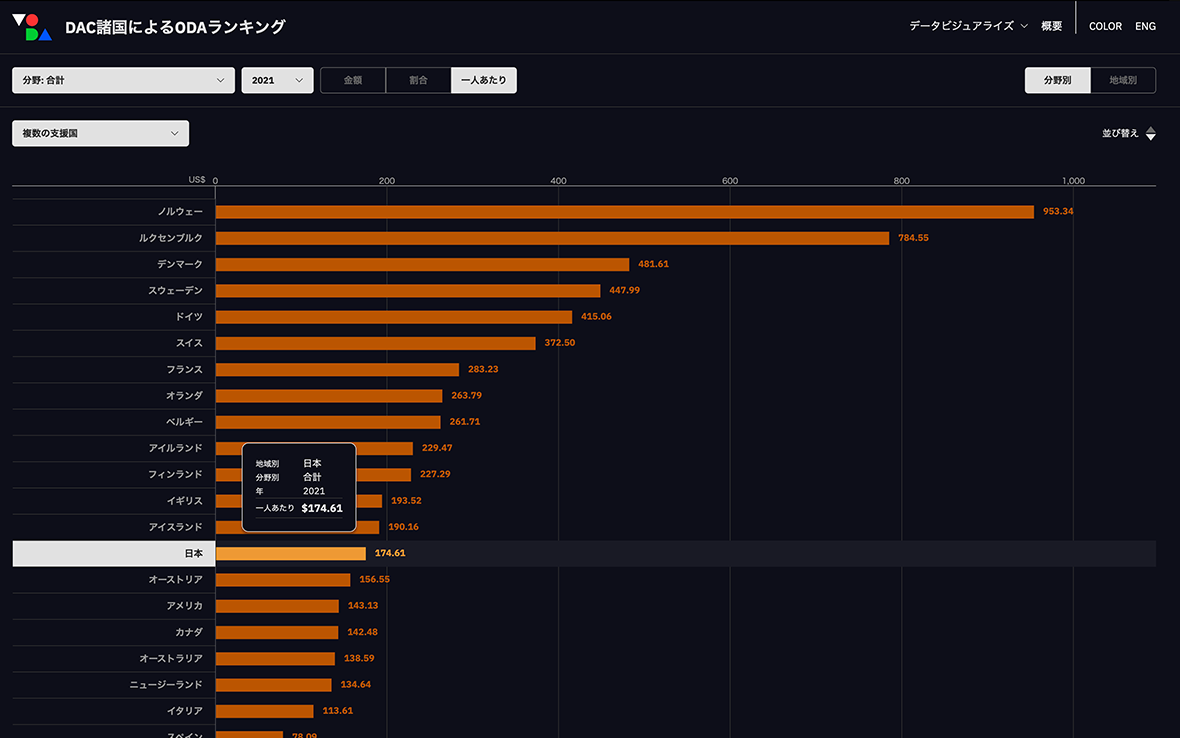Switch to the 地域別 tab
The height and width of the screenshot is (738, 1180).
1122,80
